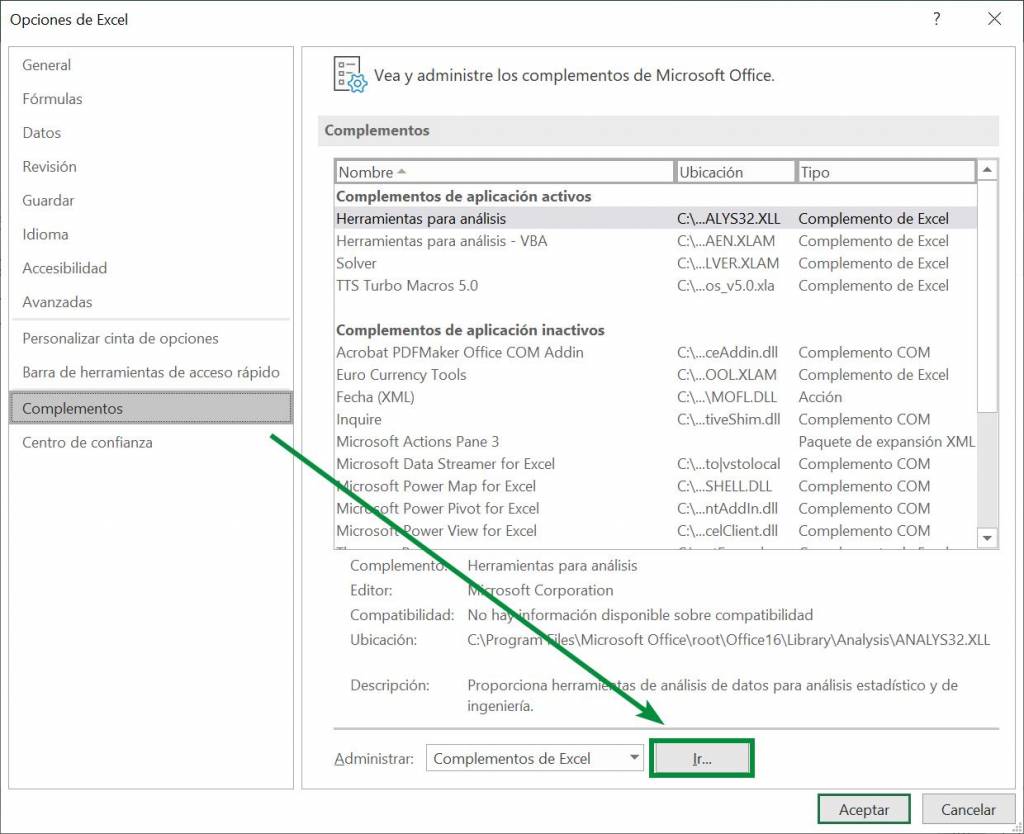Click the C:\...LVER.XLAM location cell
Viewport: 1024px width, 834px height.
[728, 263]
